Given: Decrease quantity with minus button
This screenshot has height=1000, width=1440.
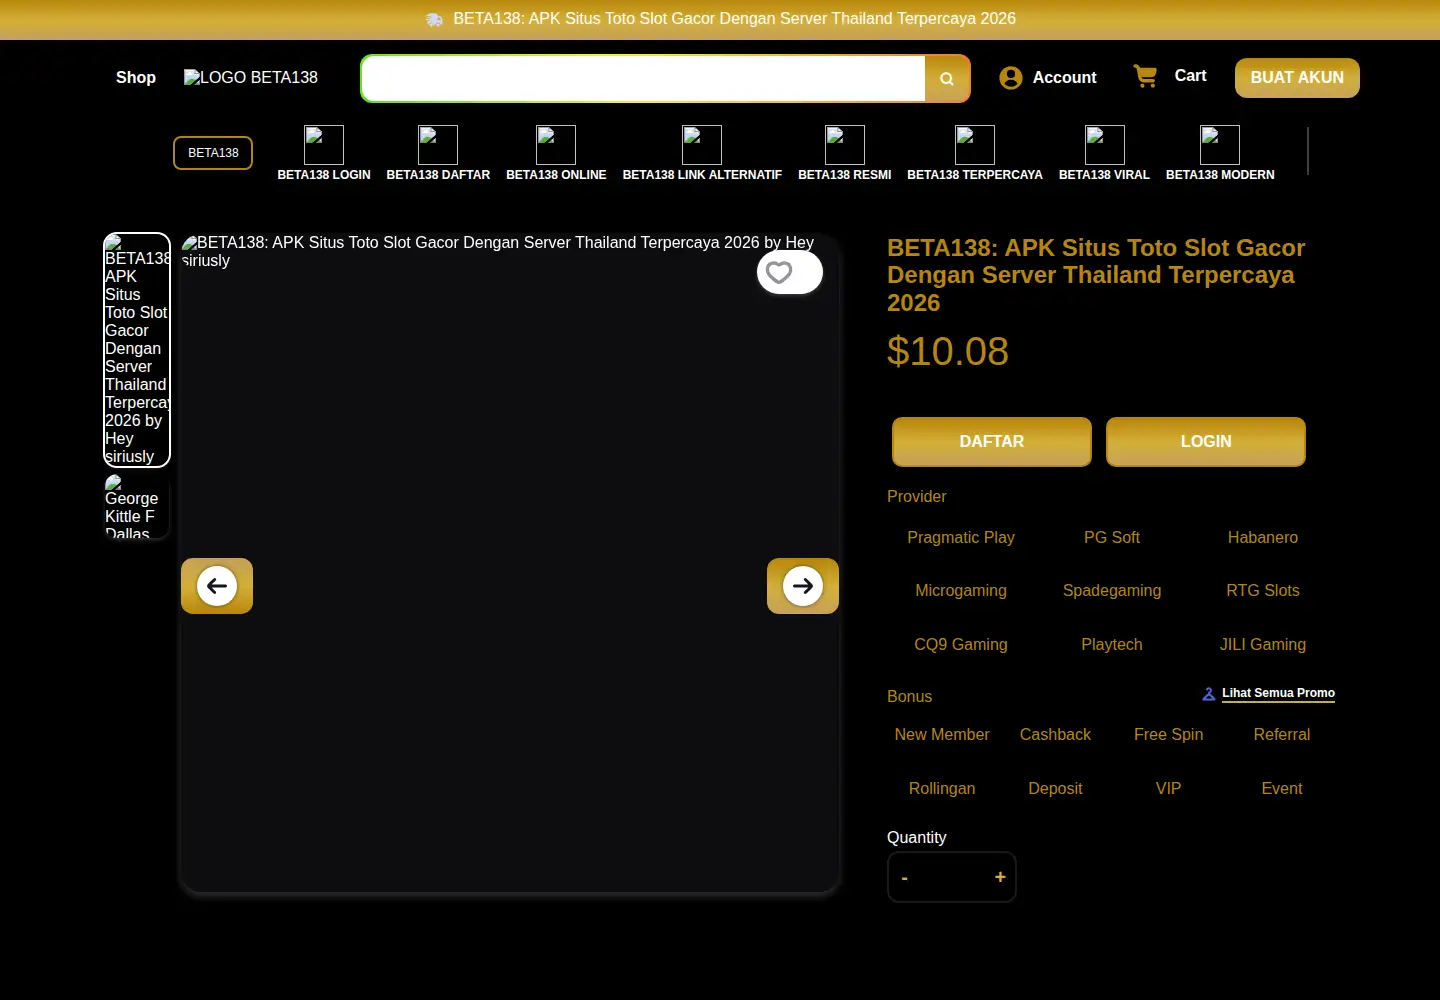Looking at the screenshot, I should pos(905,878).
